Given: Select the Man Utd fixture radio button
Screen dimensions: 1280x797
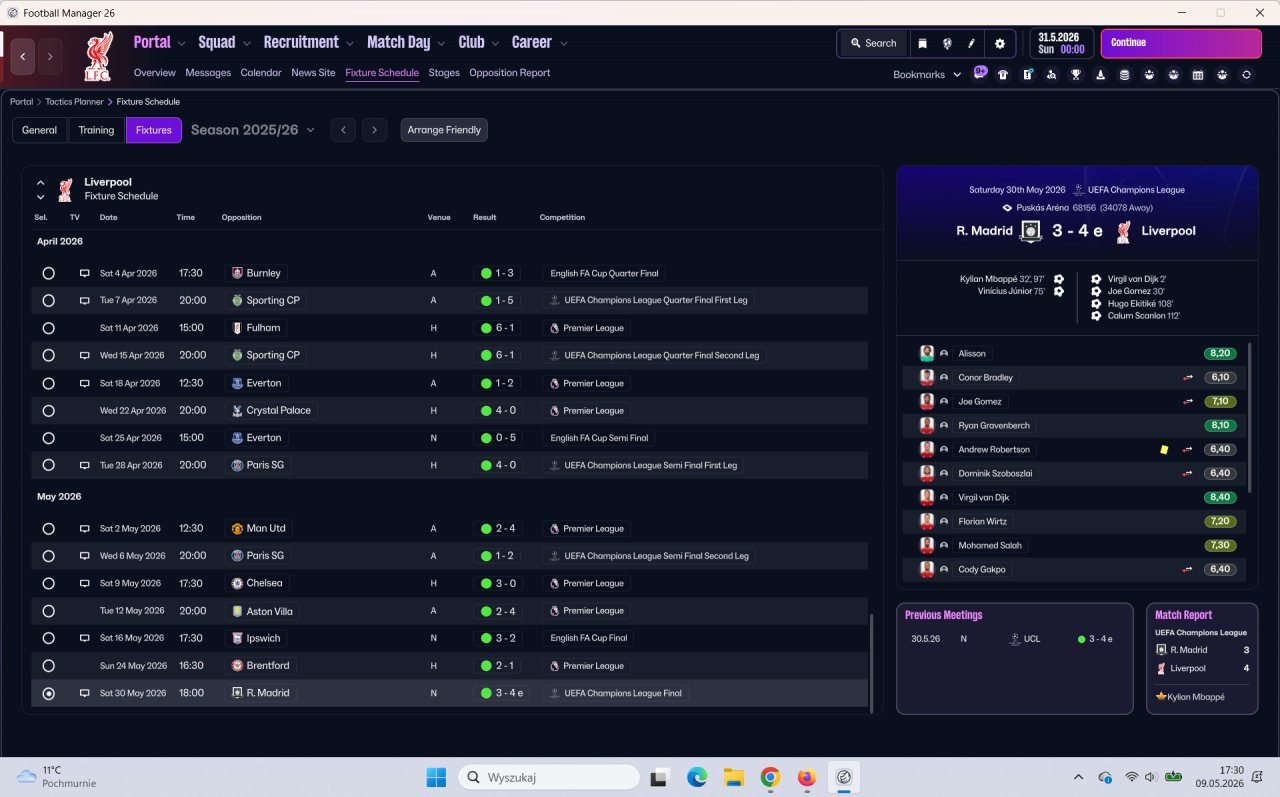Looking at the screenshot, I should tap(48, 528).
